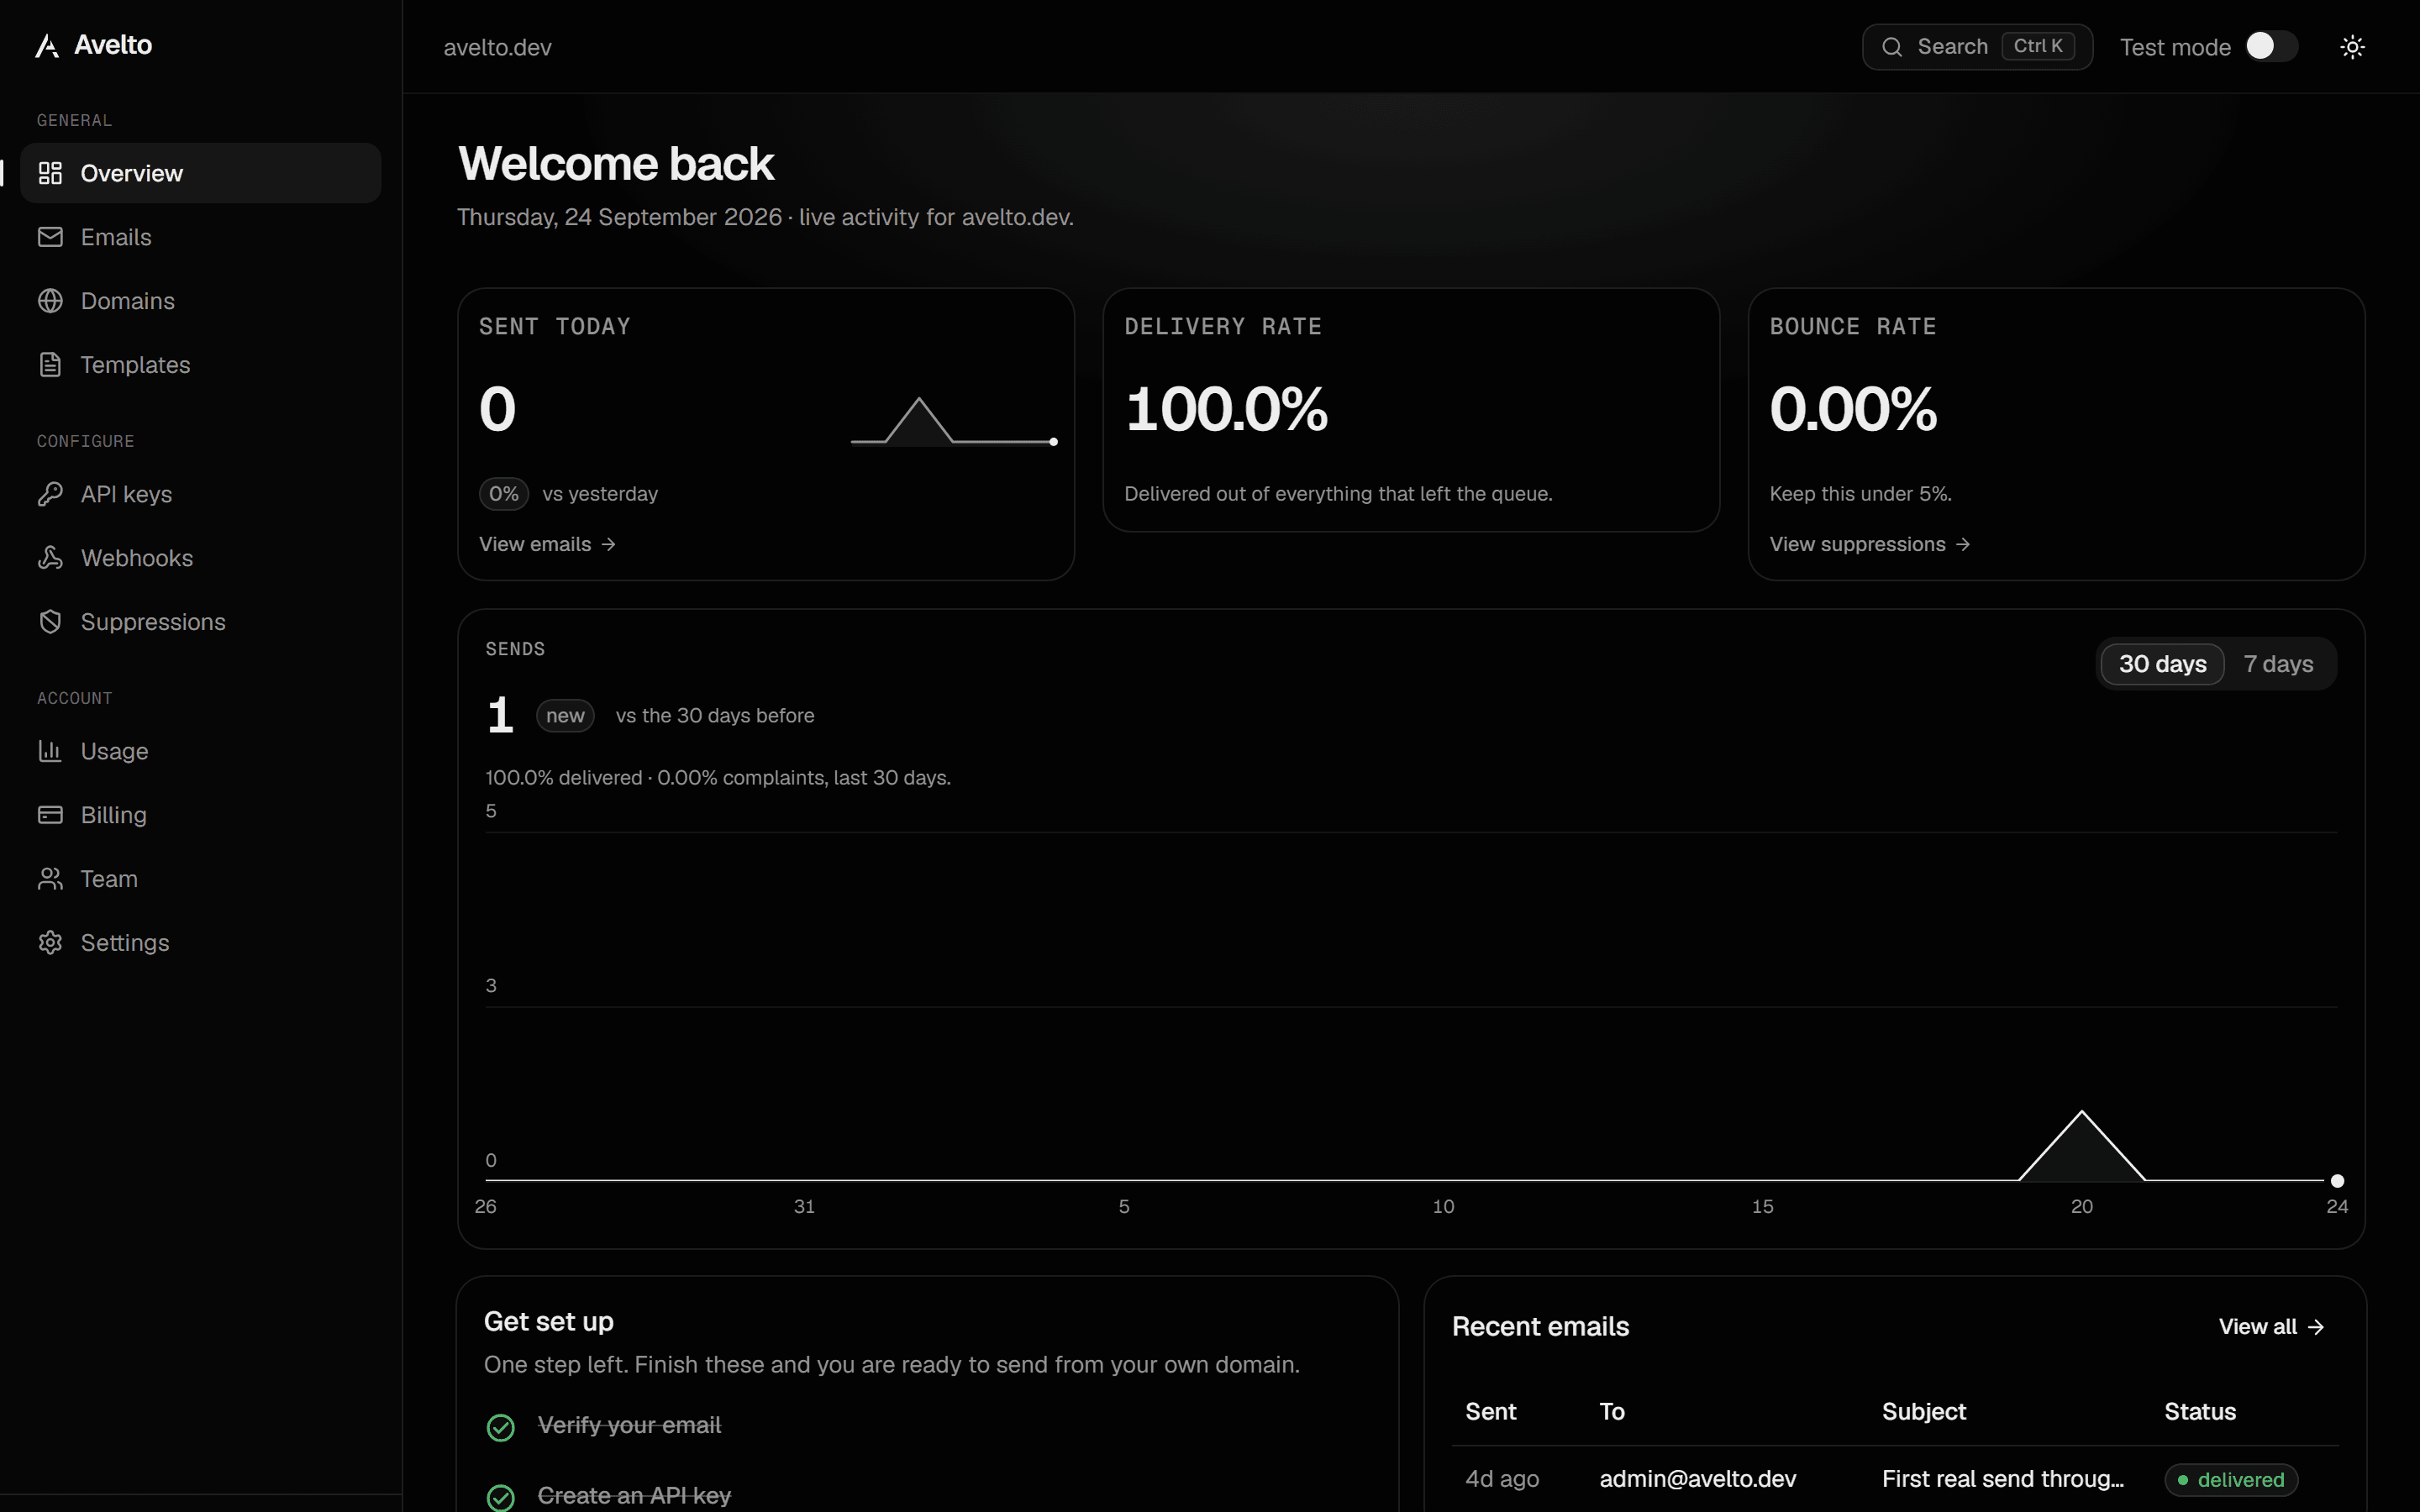Click the arrow next to View suppressions
Image resolution: width=2420 pixels, height=1512 pixels.
(1963, 544)
